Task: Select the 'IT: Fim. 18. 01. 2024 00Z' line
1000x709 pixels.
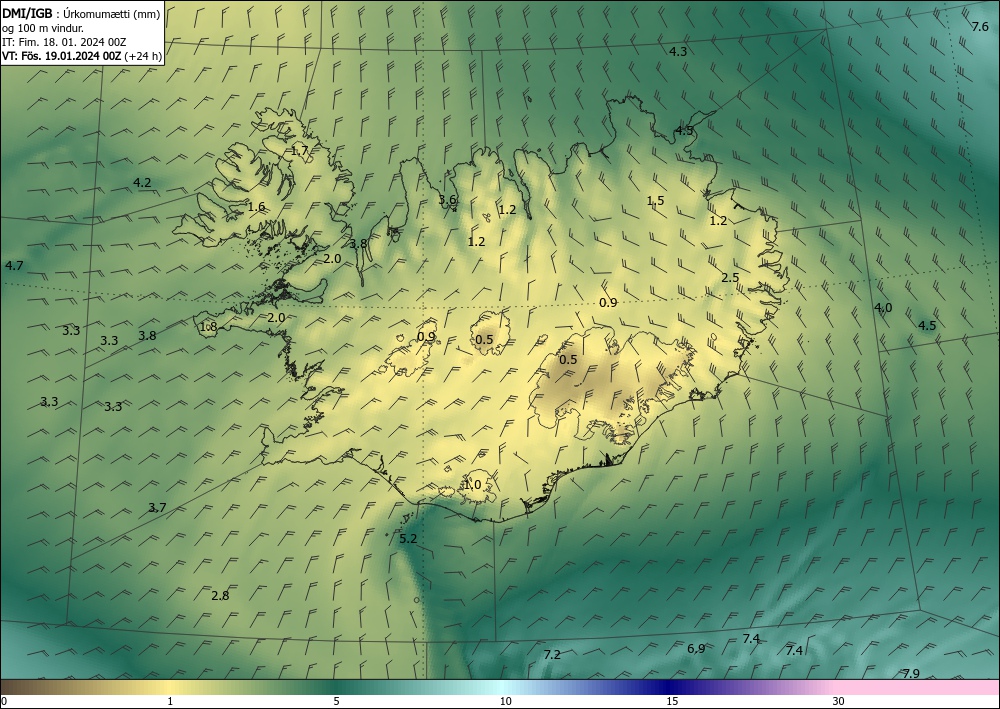Action: pos(64,42)
